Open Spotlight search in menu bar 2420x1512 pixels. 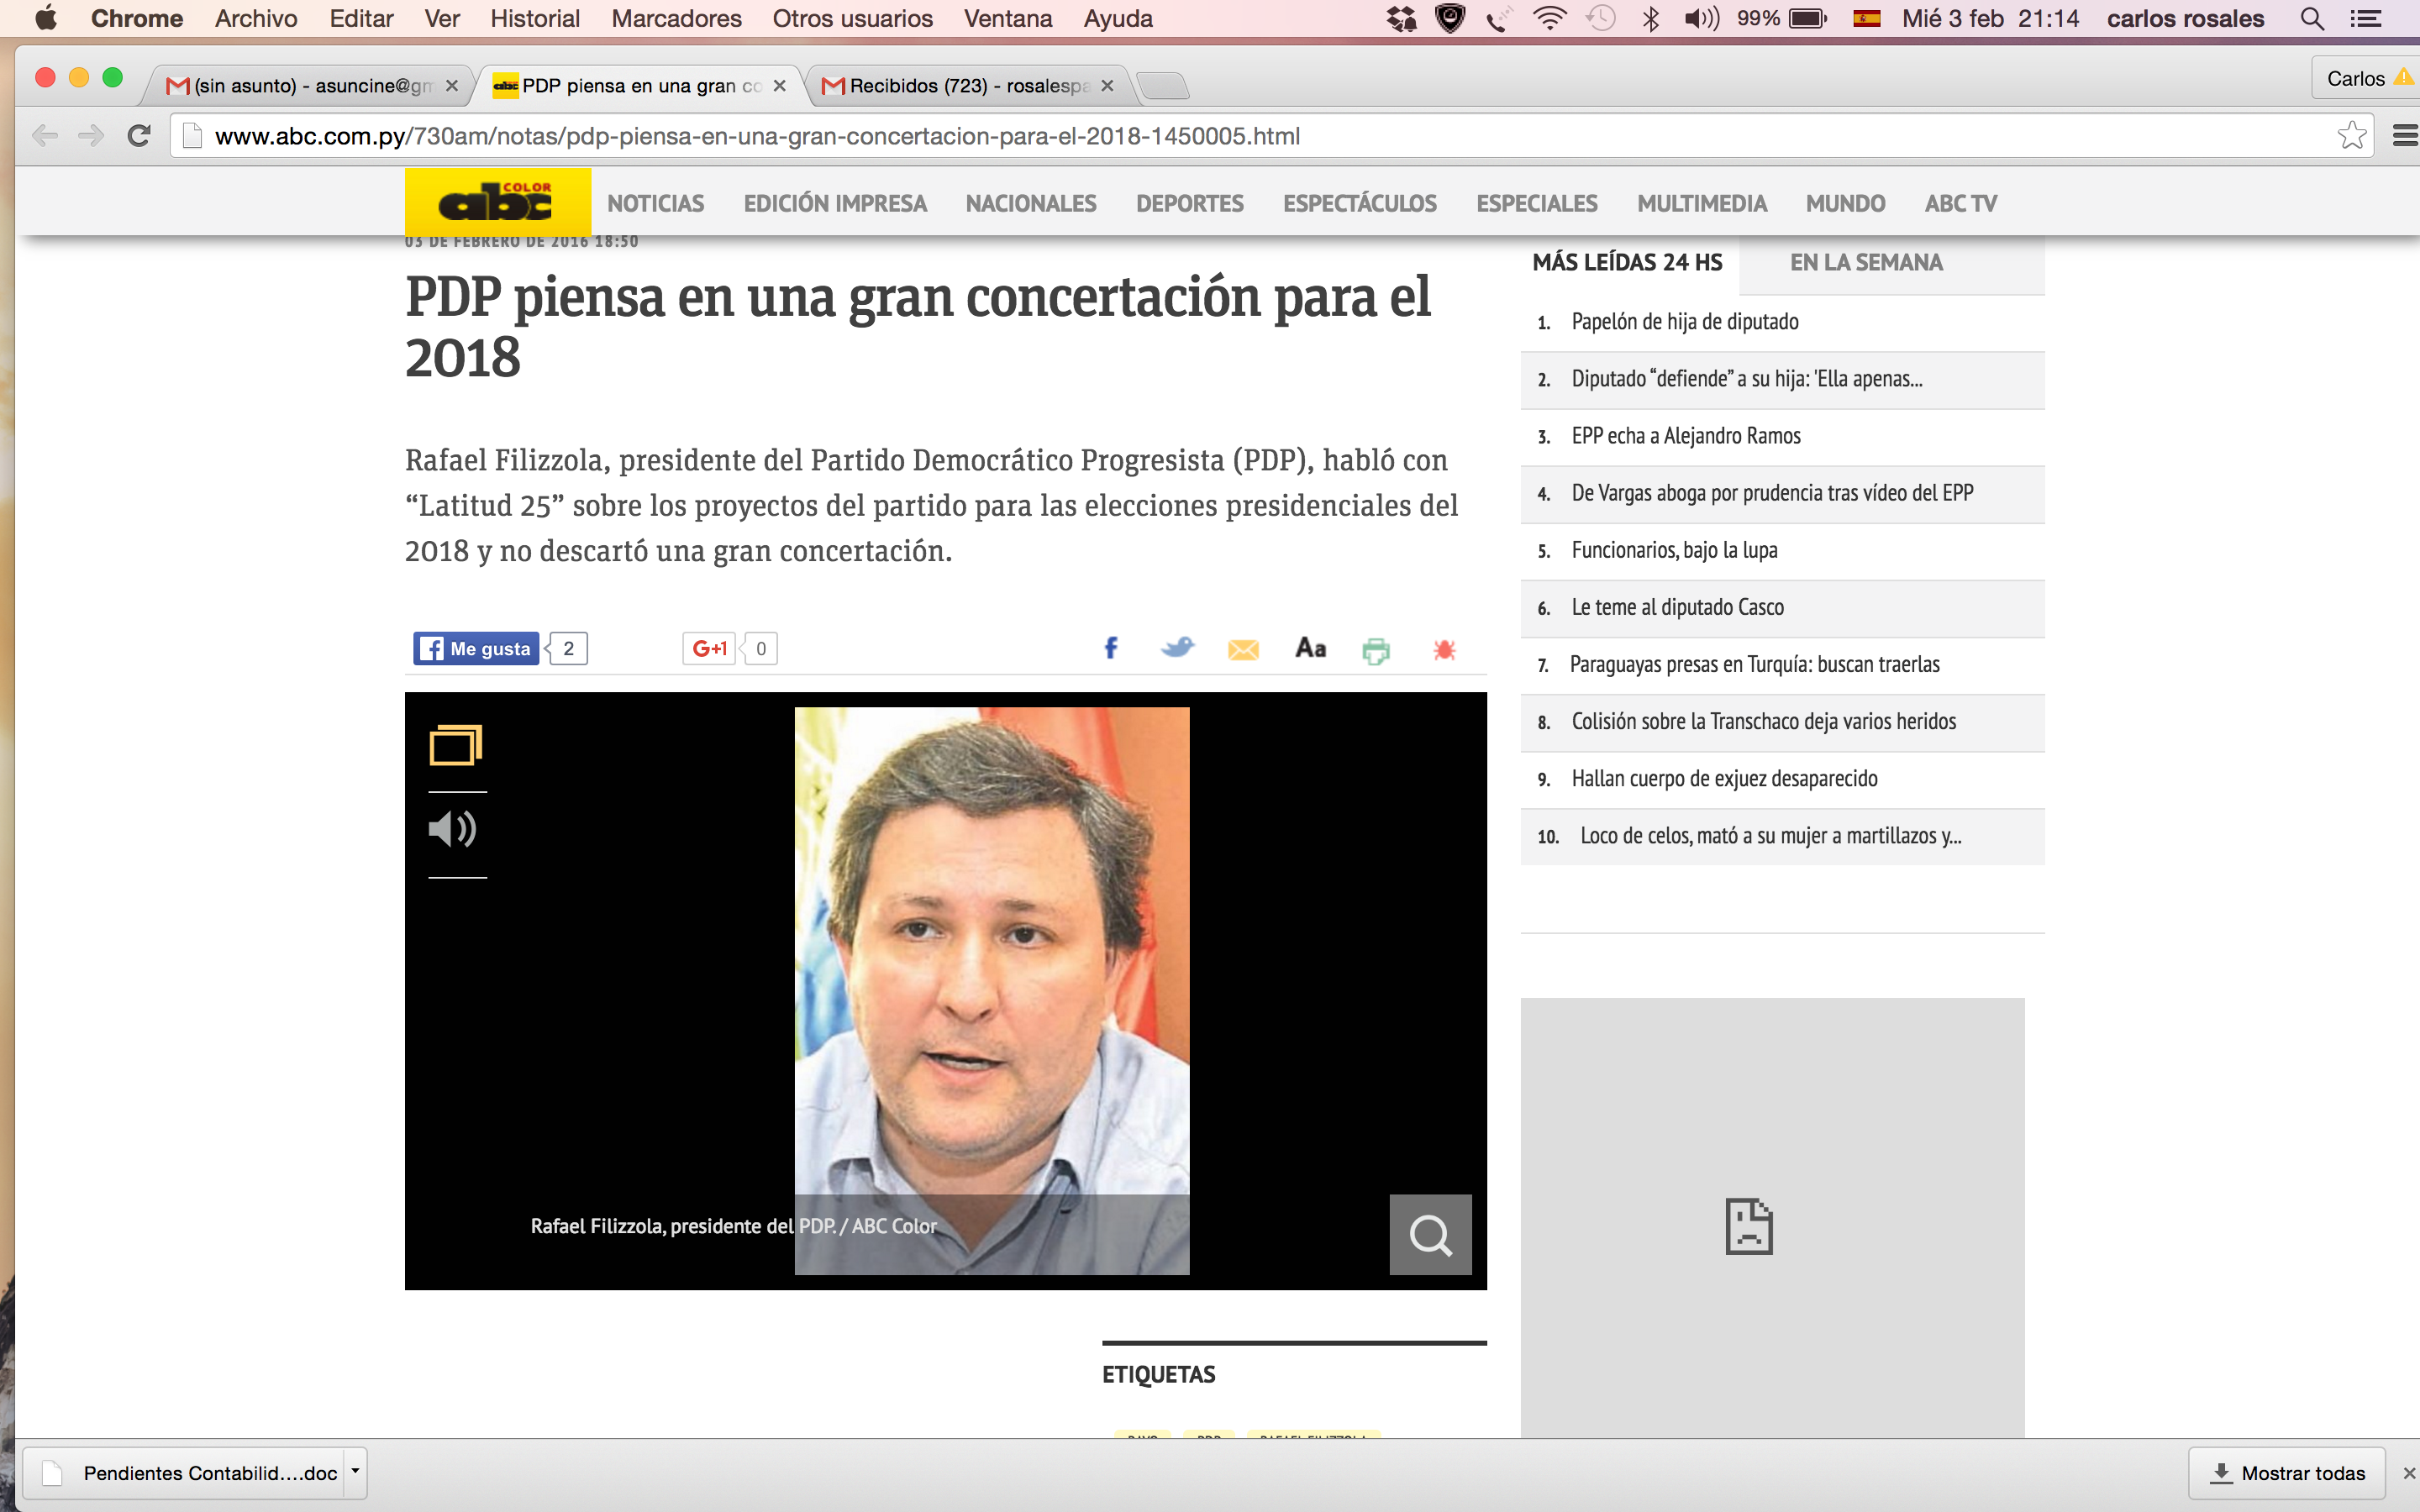(x=2311, y=18)
